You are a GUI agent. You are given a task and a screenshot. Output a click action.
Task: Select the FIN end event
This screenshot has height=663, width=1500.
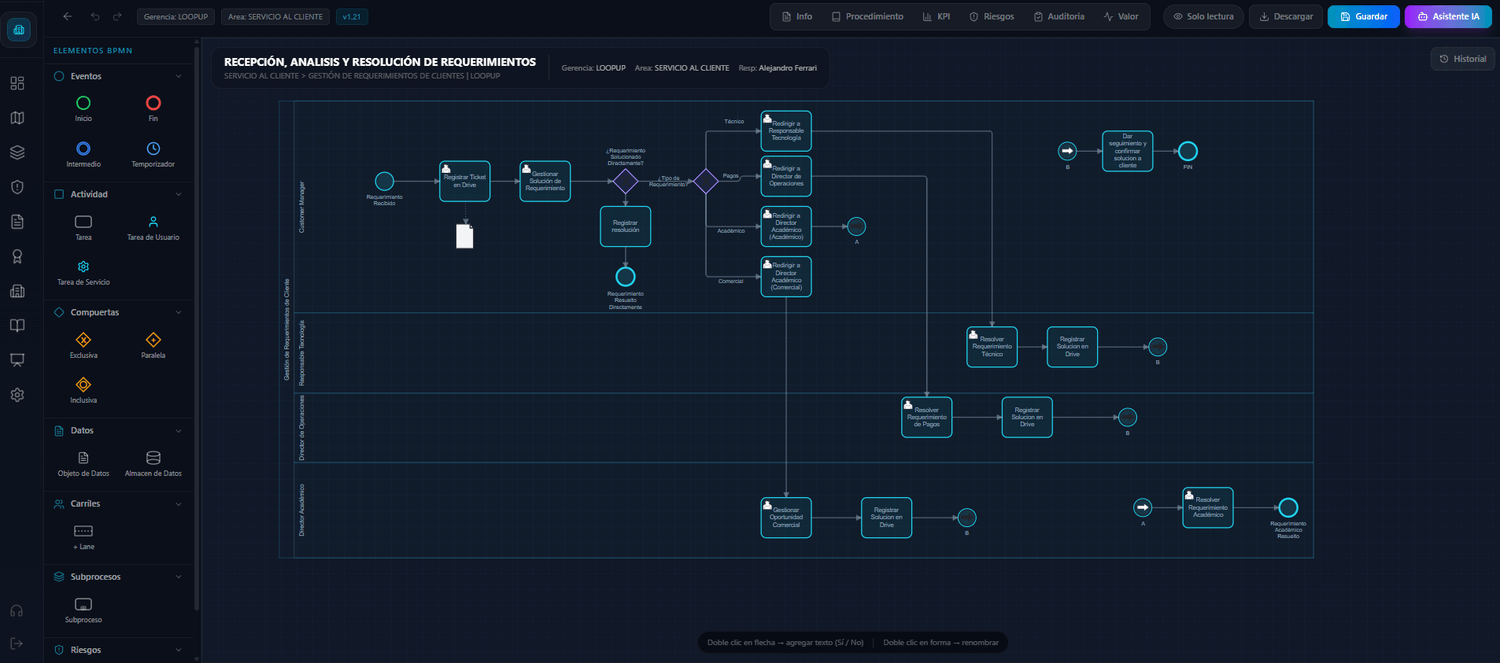1187,151
